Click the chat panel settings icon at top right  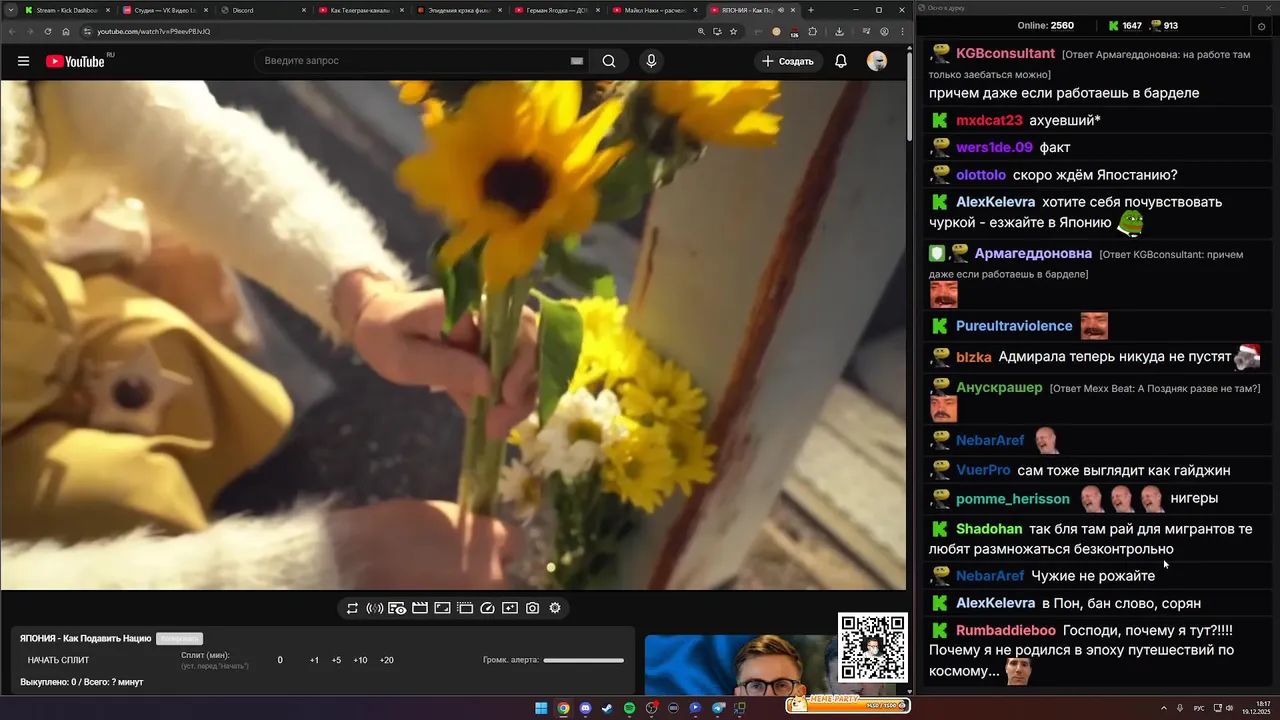coord(1261,26)
